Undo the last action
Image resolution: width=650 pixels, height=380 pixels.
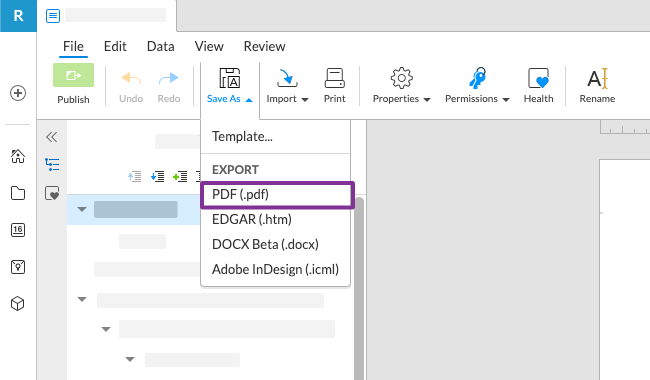tap(131, 87)
